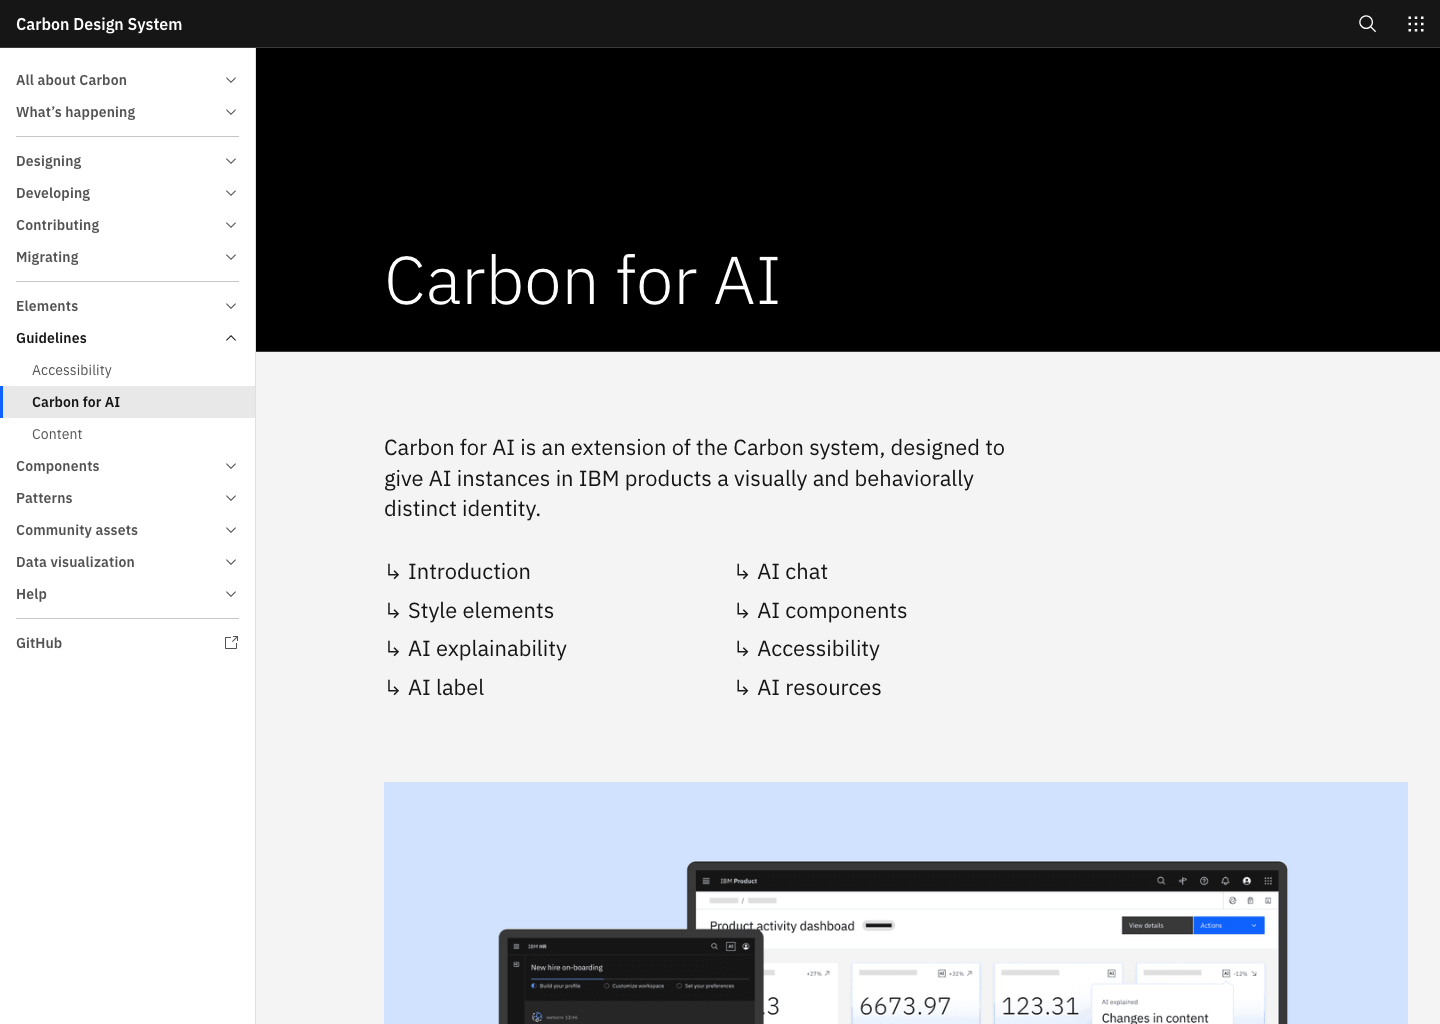
Task: Click the toggle switch beside Product activity dashboard
Action: (x=878, y=926)
